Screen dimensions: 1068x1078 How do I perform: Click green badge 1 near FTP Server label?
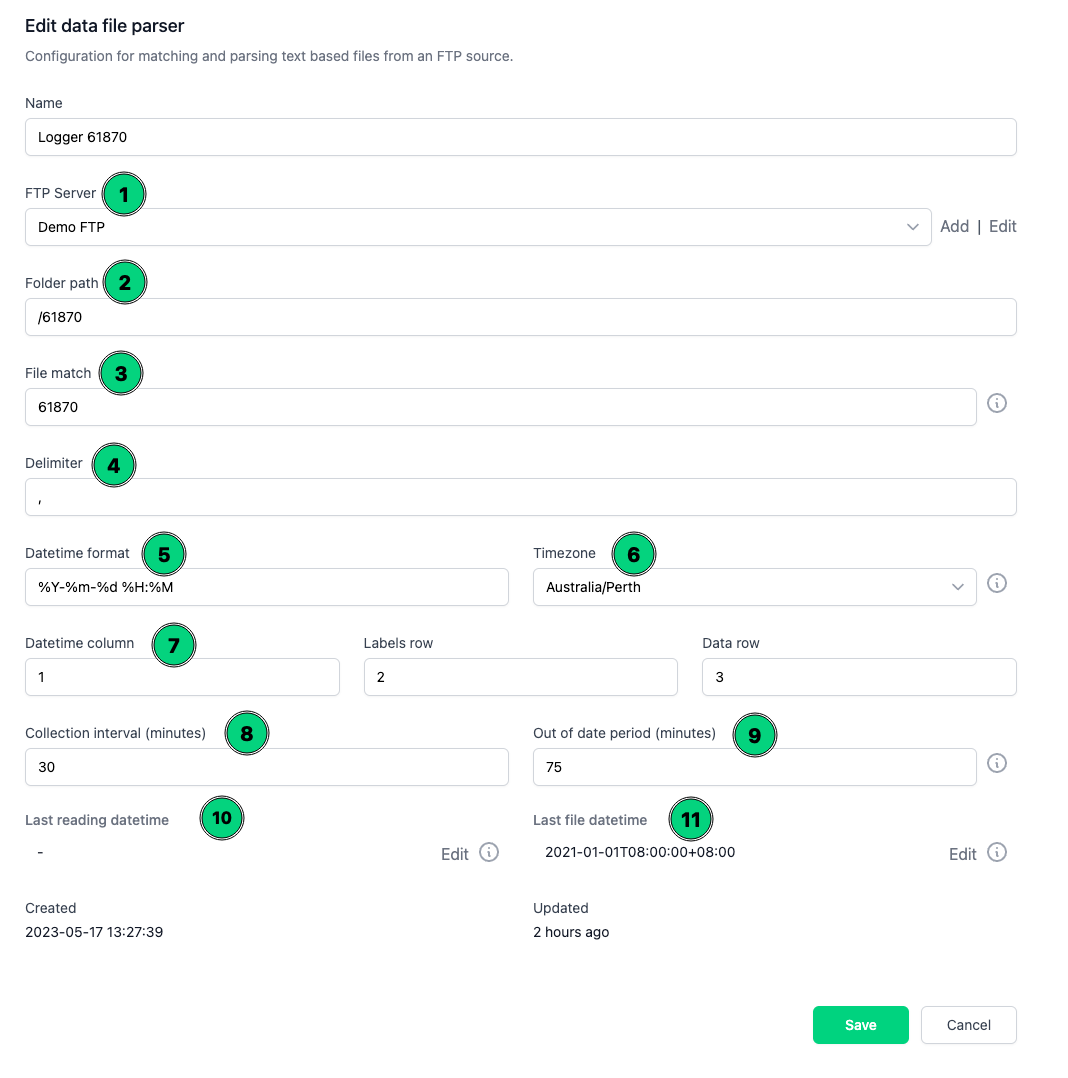(124, 194)
